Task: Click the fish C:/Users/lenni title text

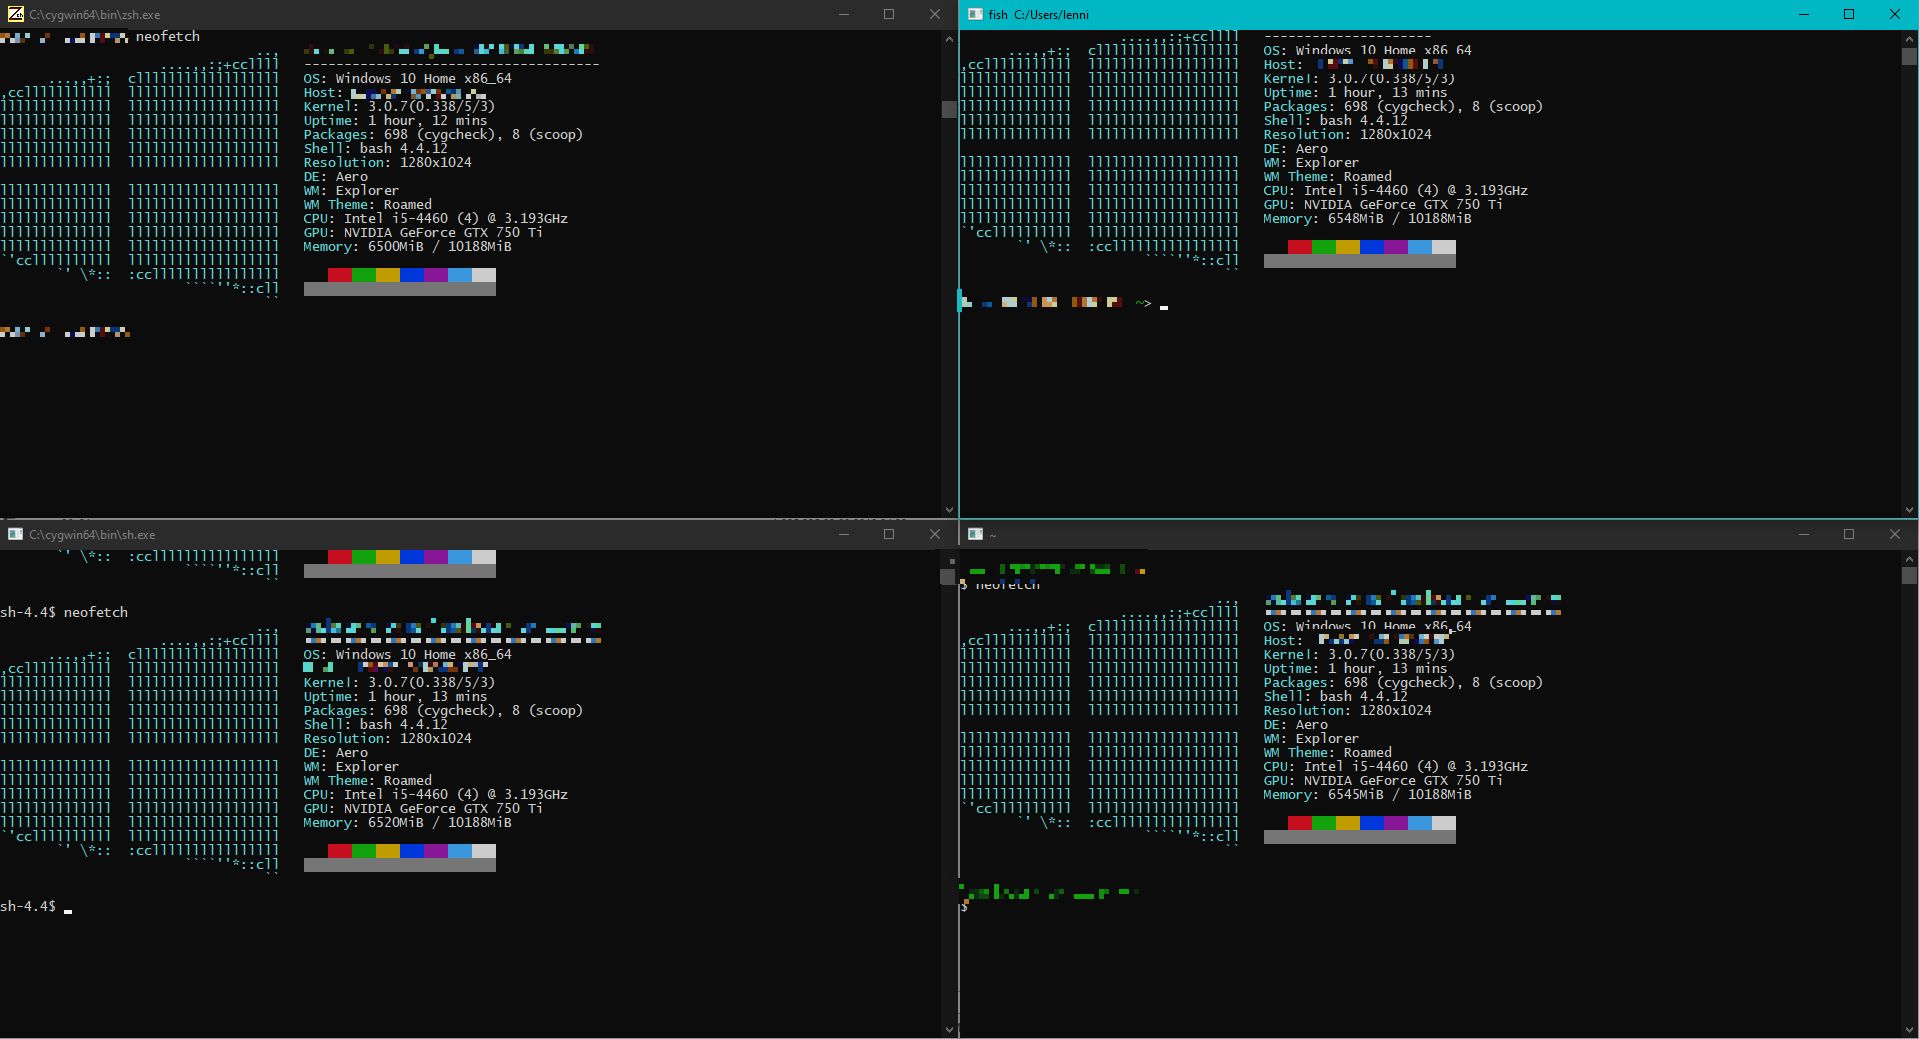Action: pos(1038,15)
